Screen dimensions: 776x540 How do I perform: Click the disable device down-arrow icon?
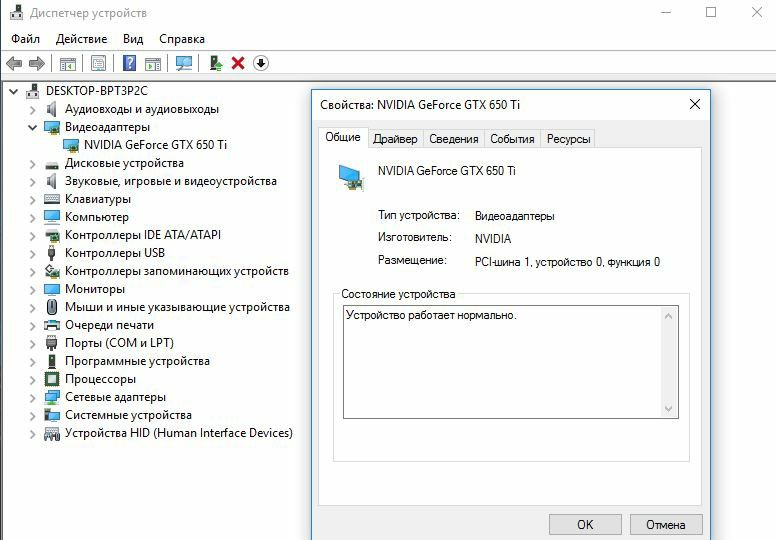coord(261,63)
